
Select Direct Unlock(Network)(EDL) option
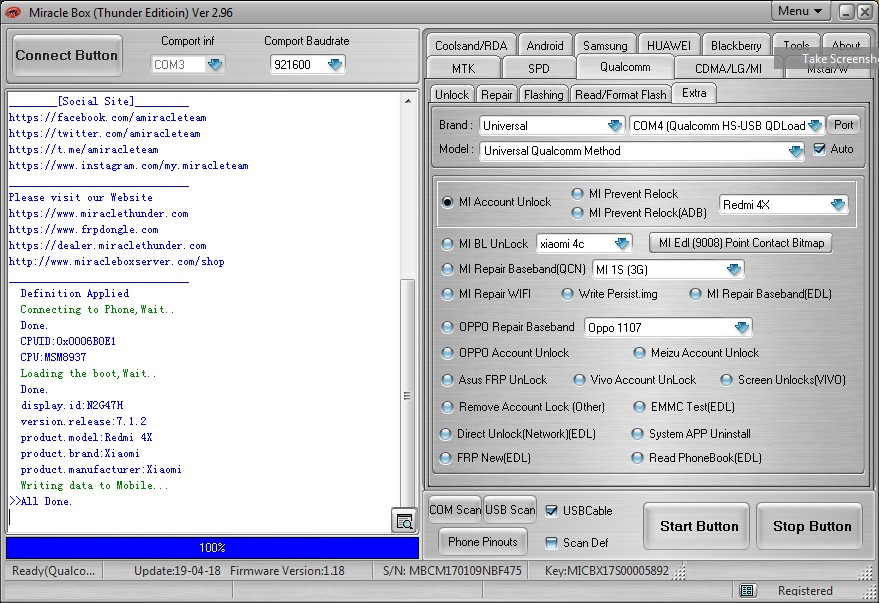[x=445, y=434]
